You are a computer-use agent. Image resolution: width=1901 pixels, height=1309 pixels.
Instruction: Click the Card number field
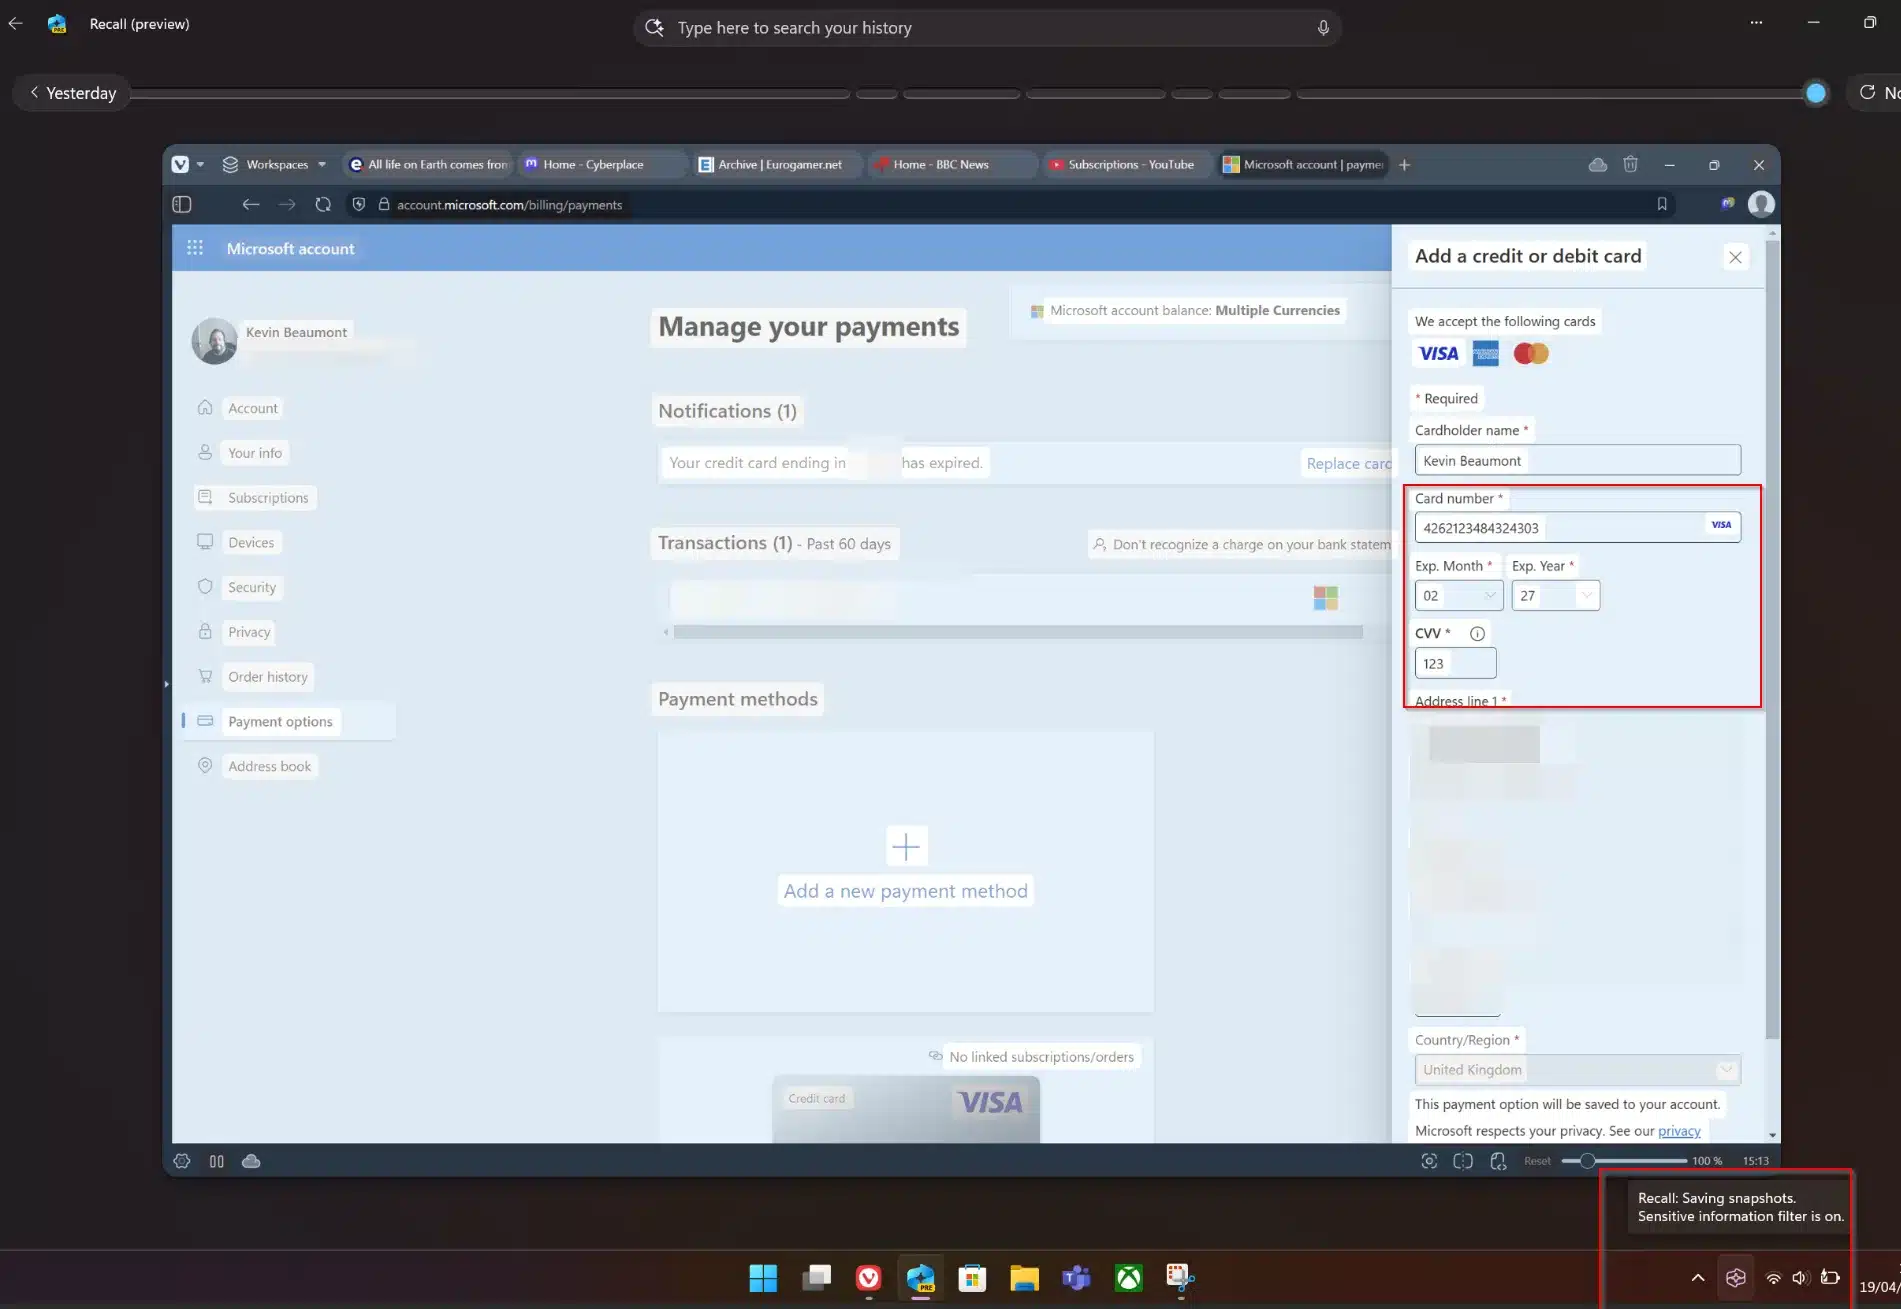click(1577, 528)
